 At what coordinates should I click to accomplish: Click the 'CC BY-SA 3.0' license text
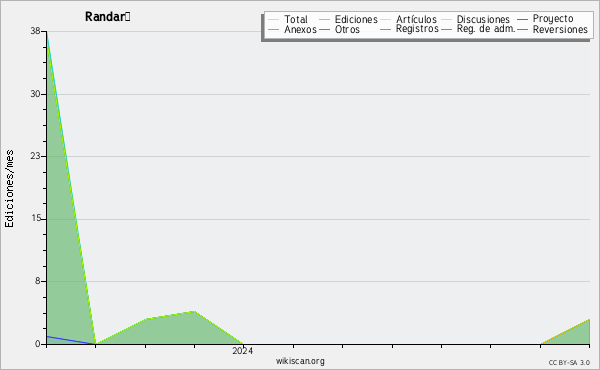click(569, 363)
